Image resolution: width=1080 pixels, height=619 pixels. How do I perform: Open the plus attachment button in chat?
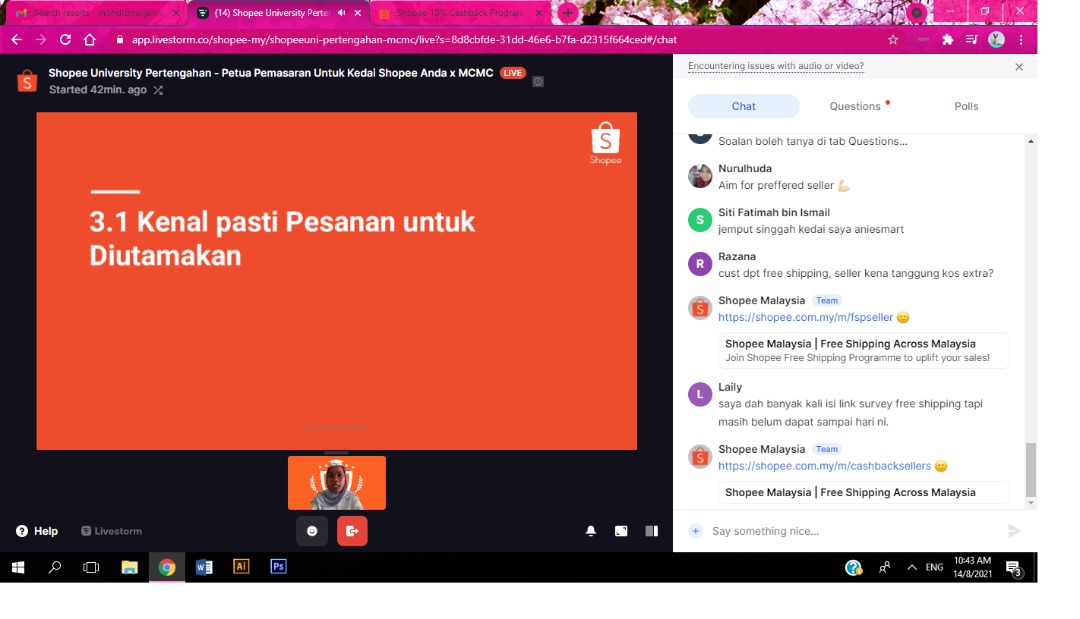696,531
